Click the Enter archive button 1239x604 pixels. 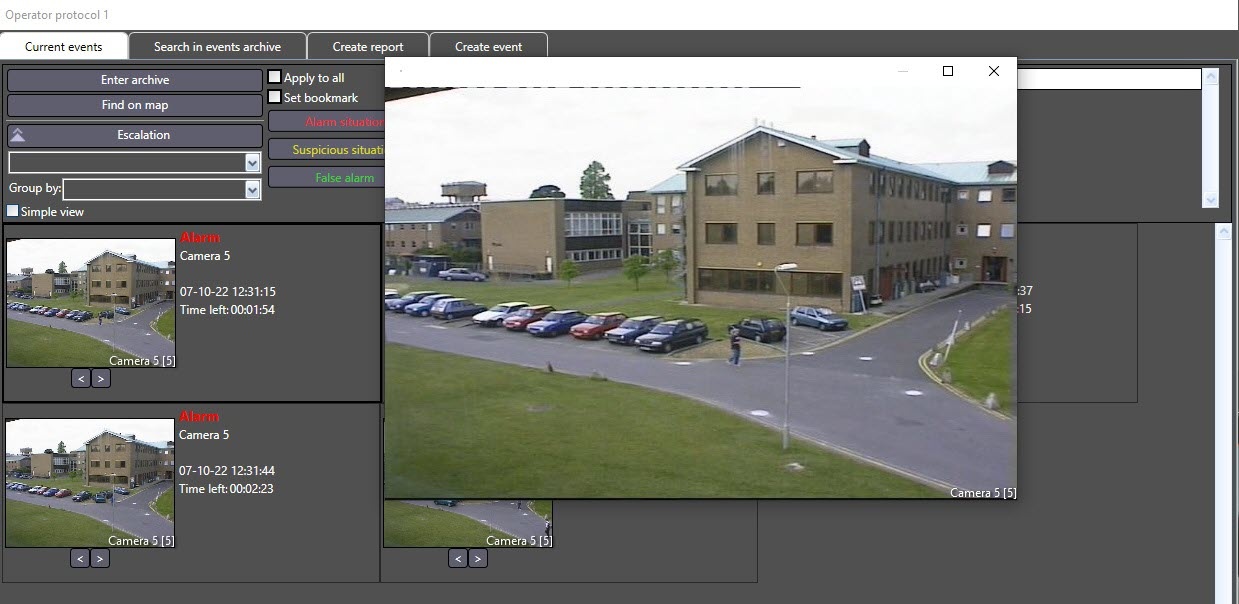click(x=135, y=79)
